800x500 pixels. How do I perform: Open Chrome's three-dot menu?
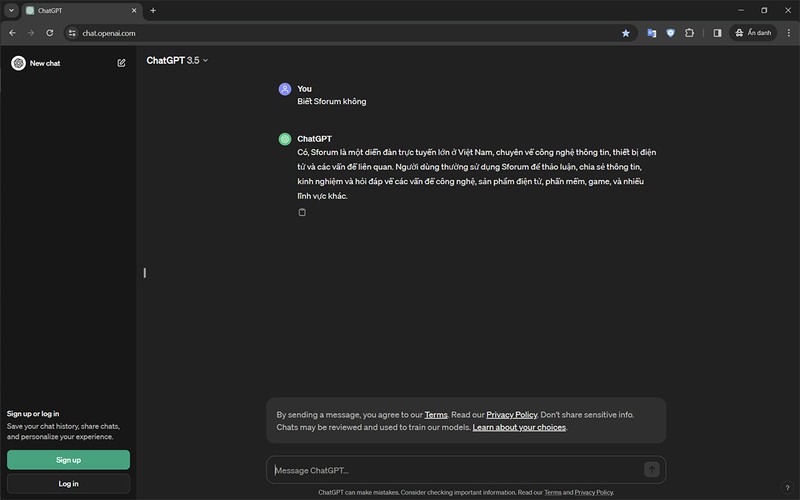point(788,33)
